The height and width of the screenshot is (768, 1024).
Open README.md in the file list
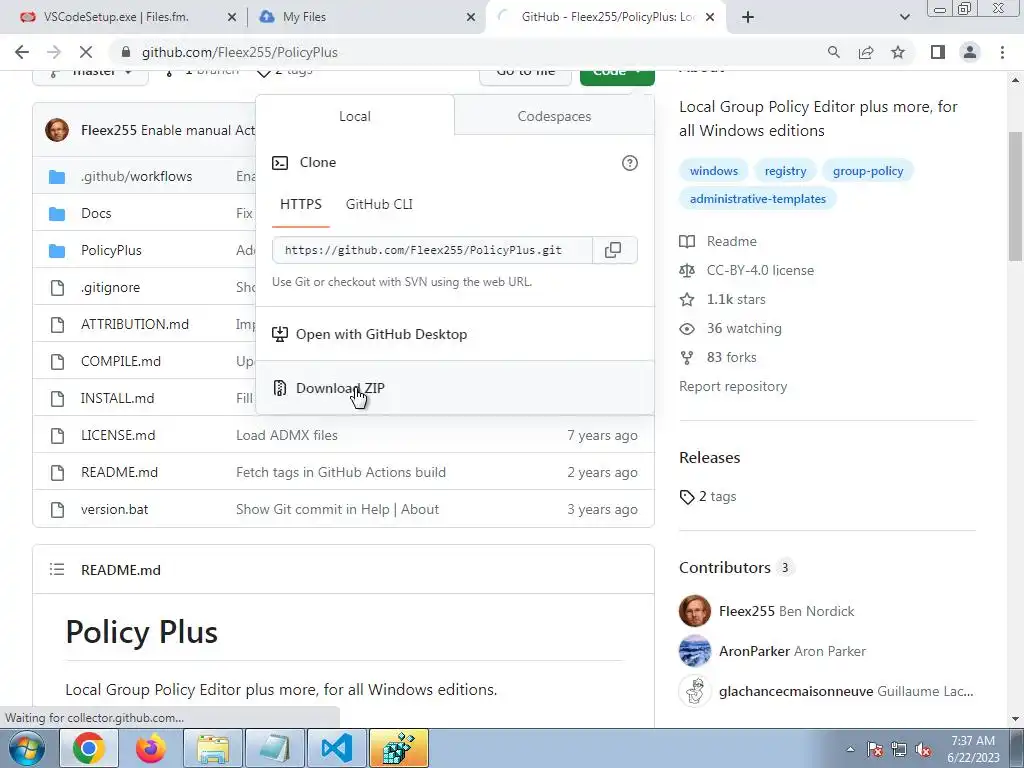(x=120, y=472)
